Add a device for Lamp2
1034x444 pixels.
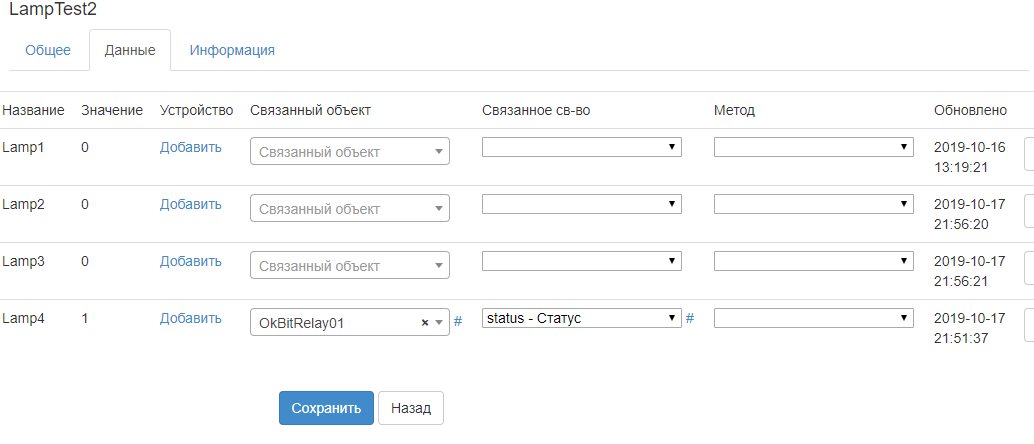coord(190,204)
